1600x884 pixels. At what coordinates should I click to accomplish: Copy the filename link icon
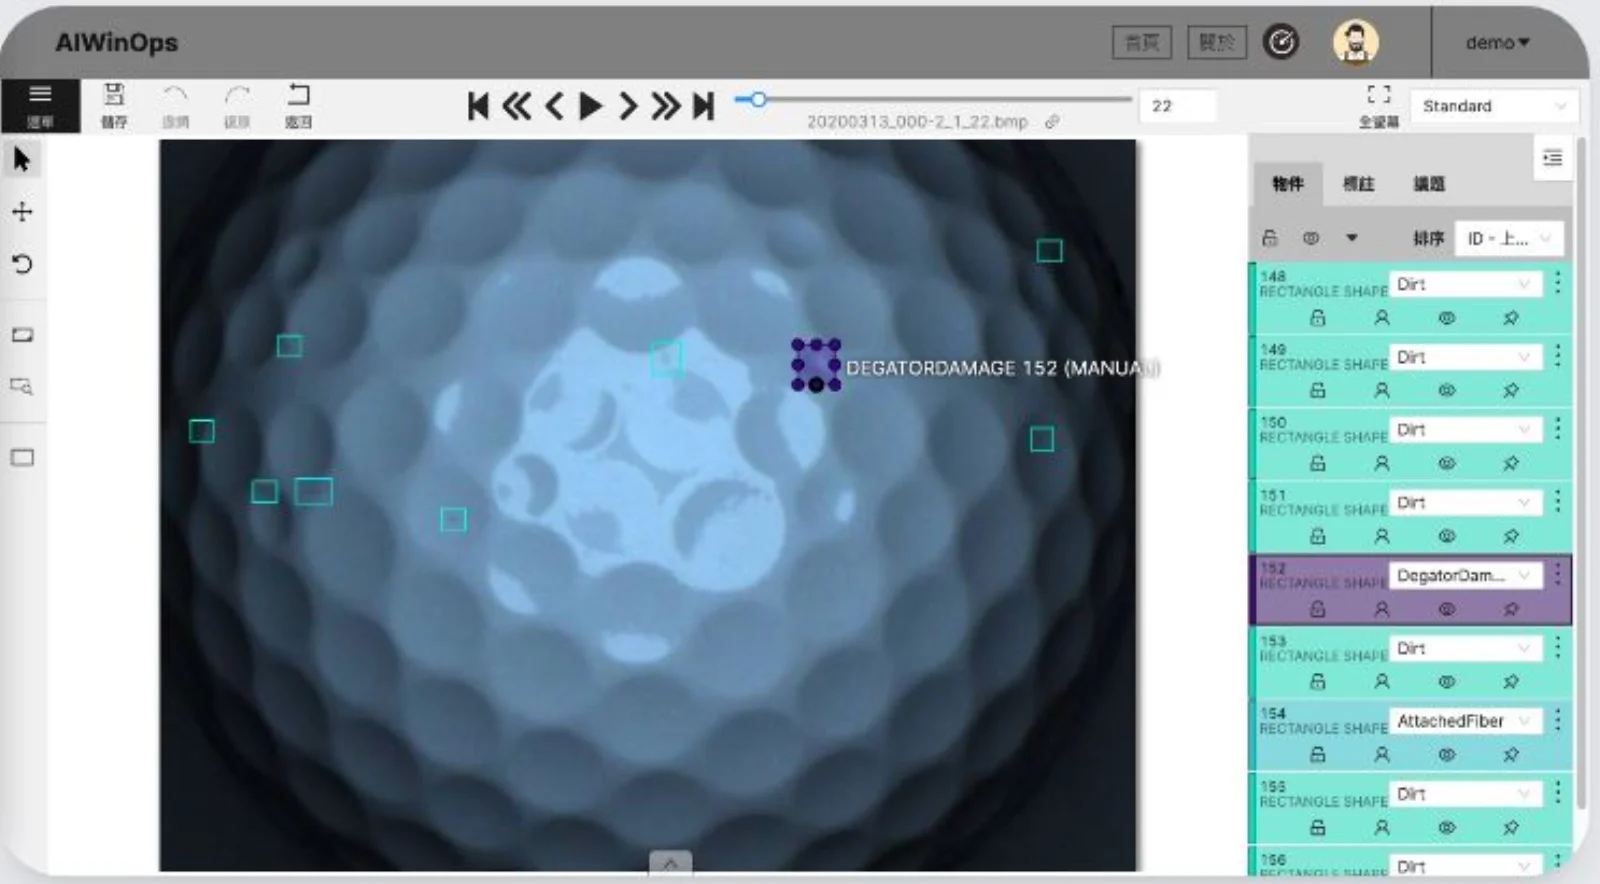point(1052,121)
